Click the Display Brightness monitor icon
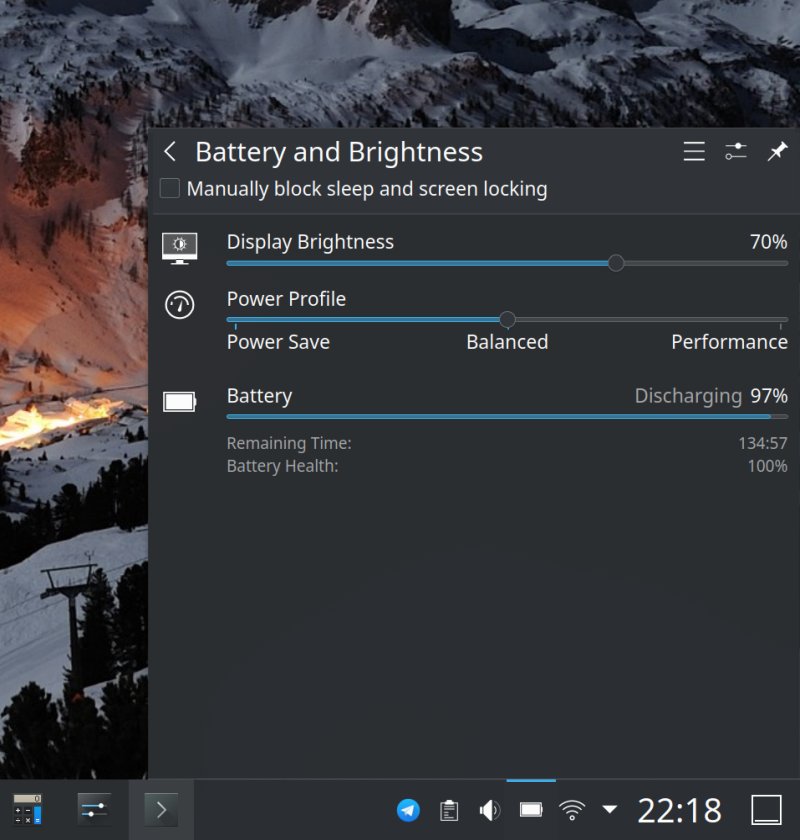The height and width of the screenshot is (840, 800). 180,246
